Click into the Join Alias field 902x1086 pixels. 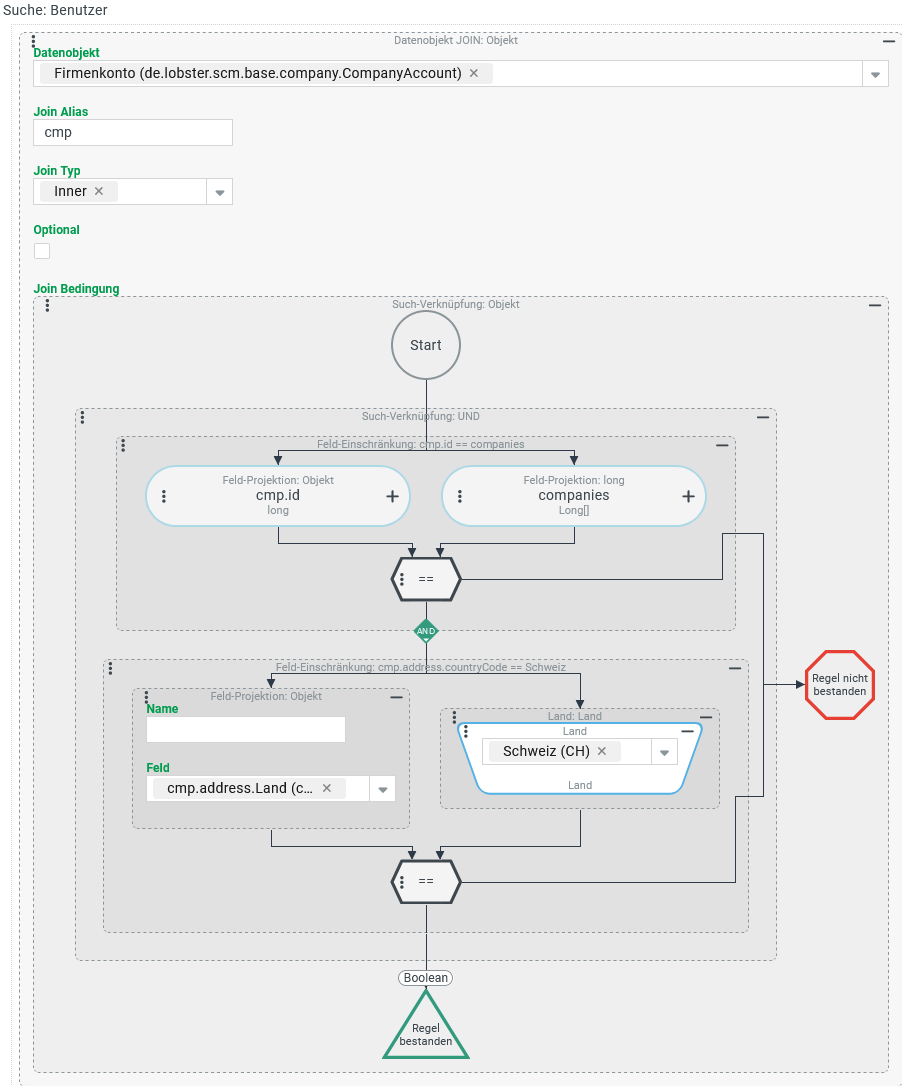pyautogui.click(x=133, y=132)
